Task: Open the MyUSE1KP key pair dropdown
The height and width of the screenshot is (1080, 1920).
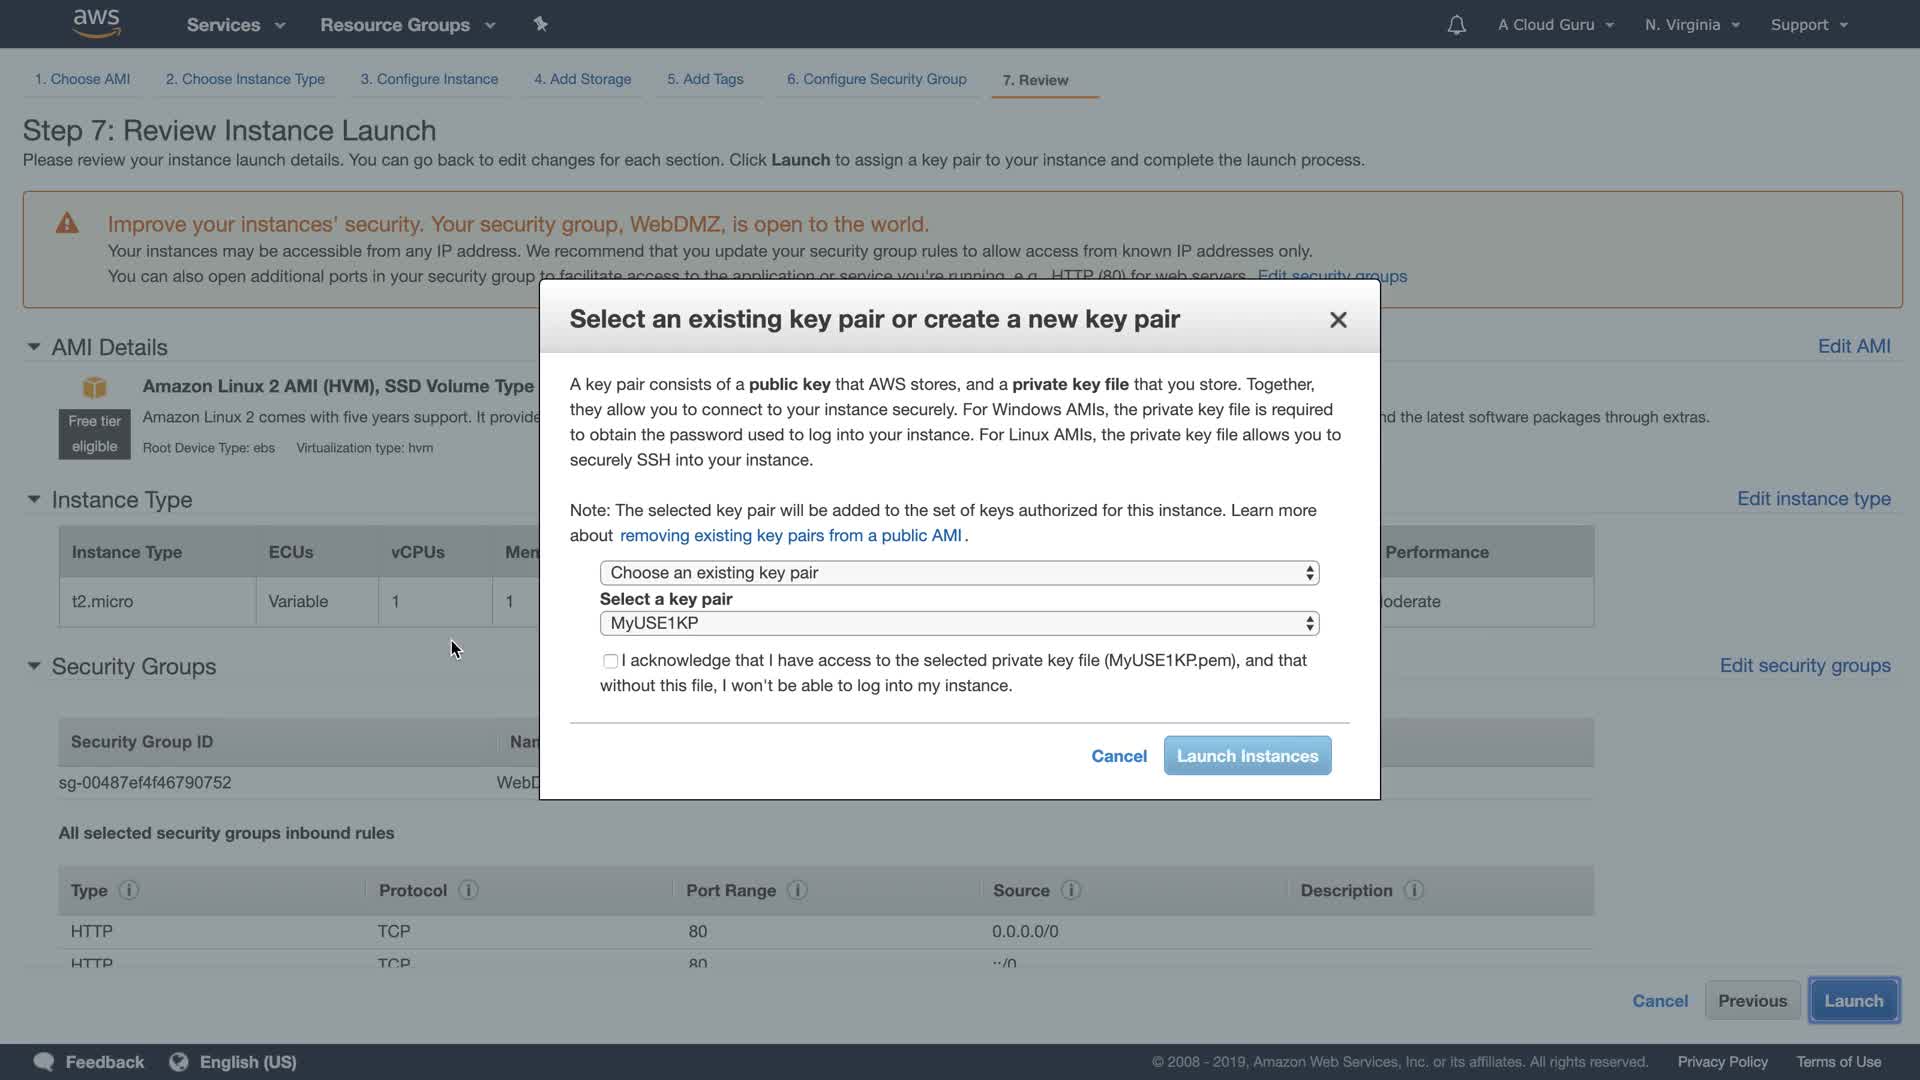Action: (959, 623)
